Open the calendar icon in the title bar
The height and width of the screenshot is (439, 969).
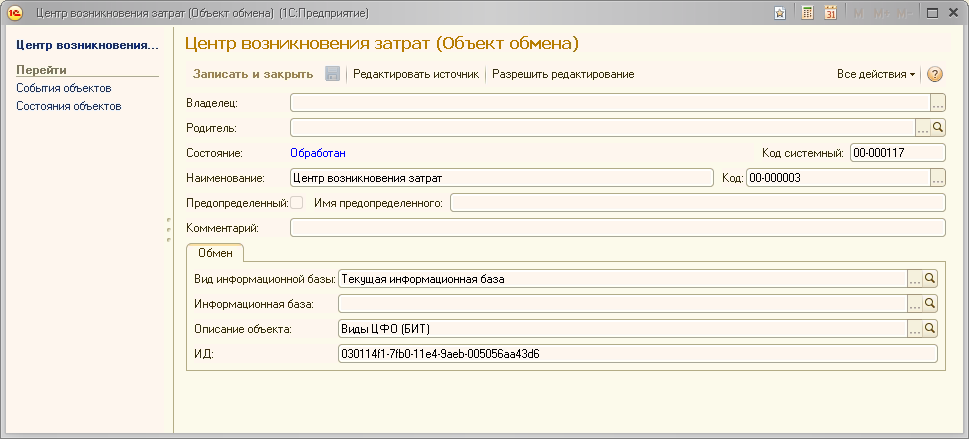830,13
